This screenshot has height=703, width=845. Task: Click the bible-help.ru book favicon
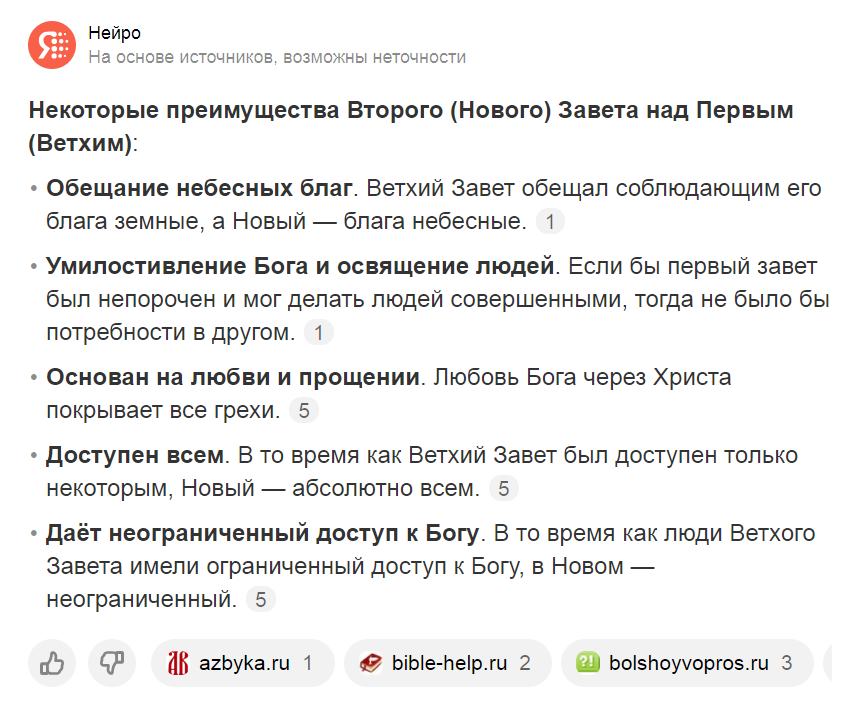[371, 663]
